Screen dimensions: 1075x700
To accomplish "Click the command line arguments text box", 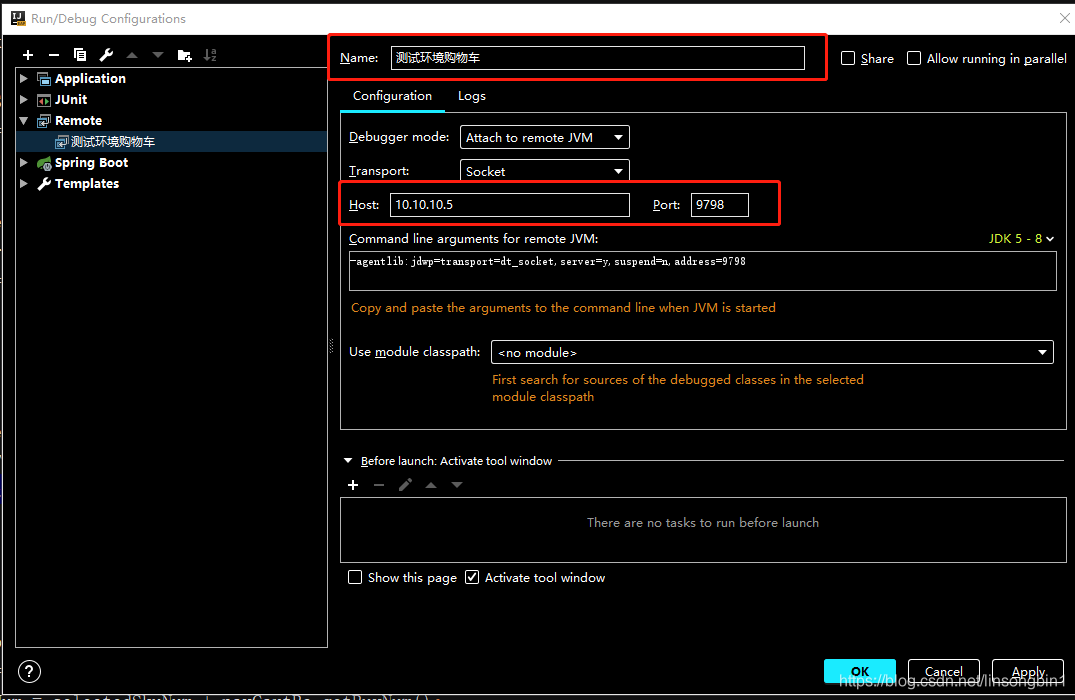I will (702, 271).
